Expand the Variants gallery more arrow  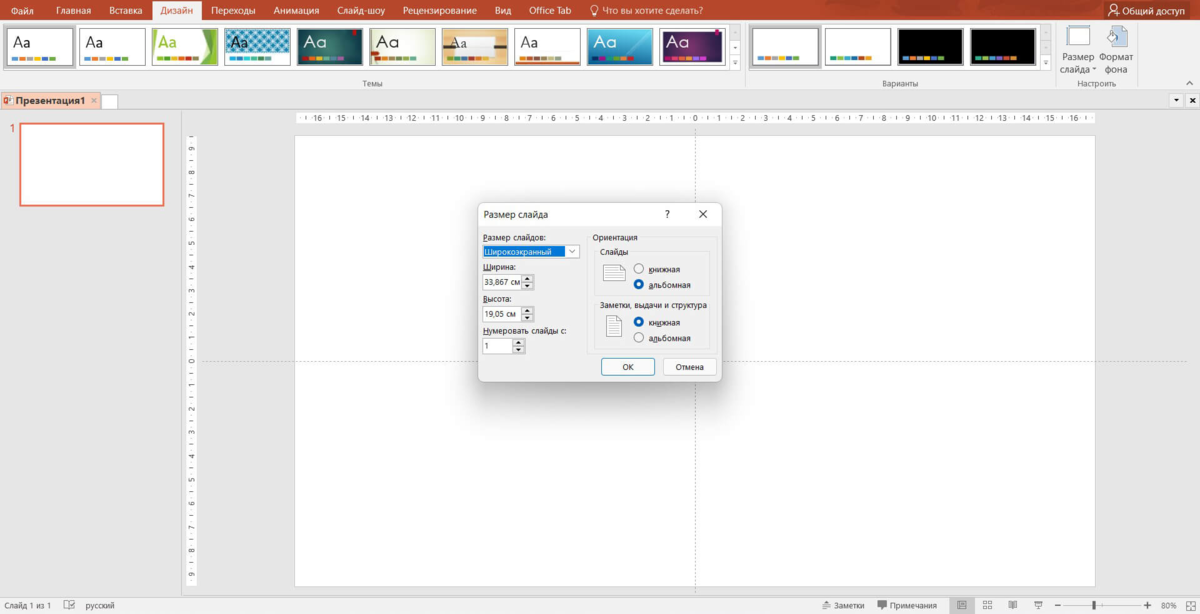(1046, 62)
